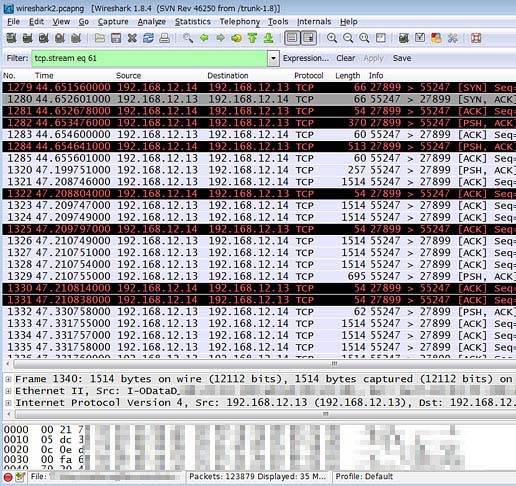Open the Tools menu
Image resolution: width=516 pixels, height=486 pixels.
(x=278, y=22)
